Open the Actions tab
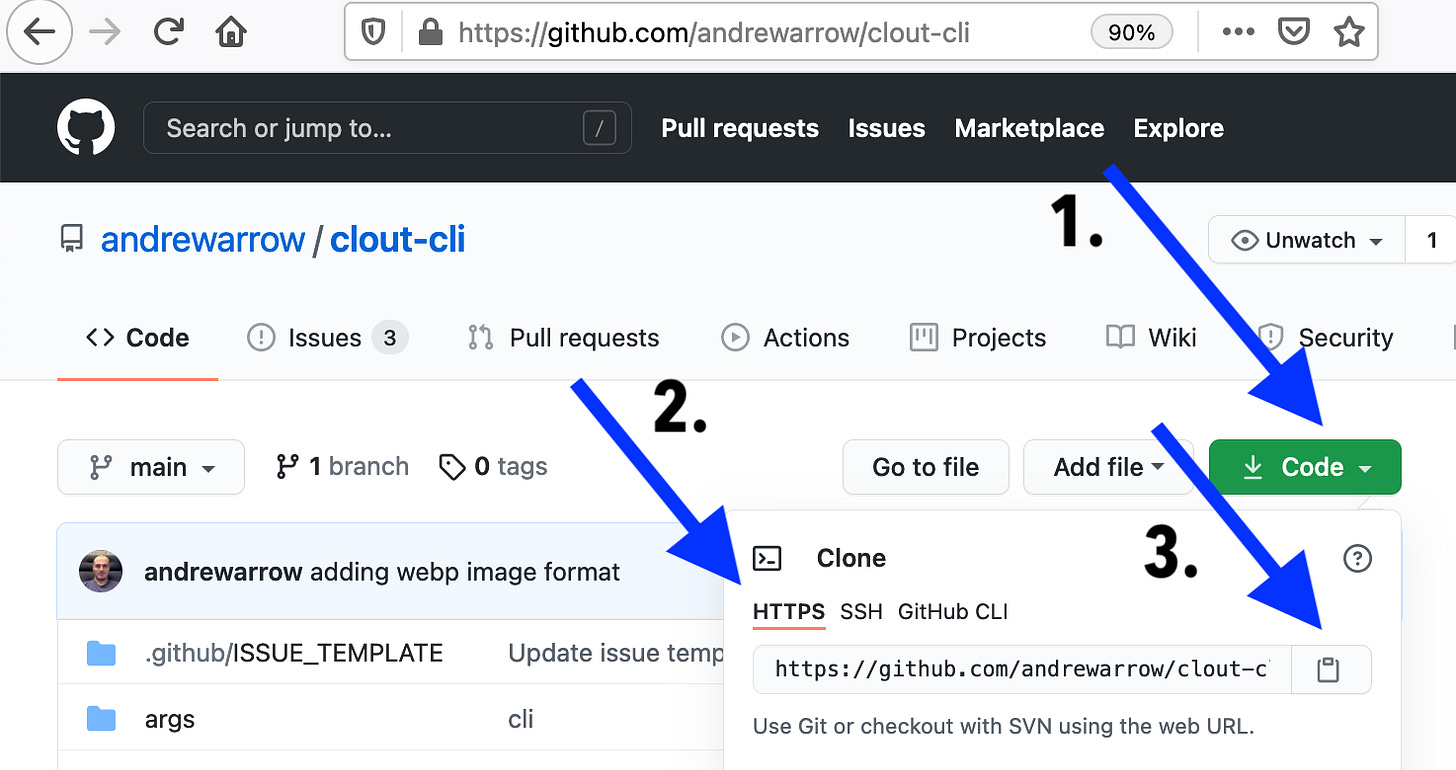Image resolution: width=1456 pixels, height=770 pixels. pos(785,338)
